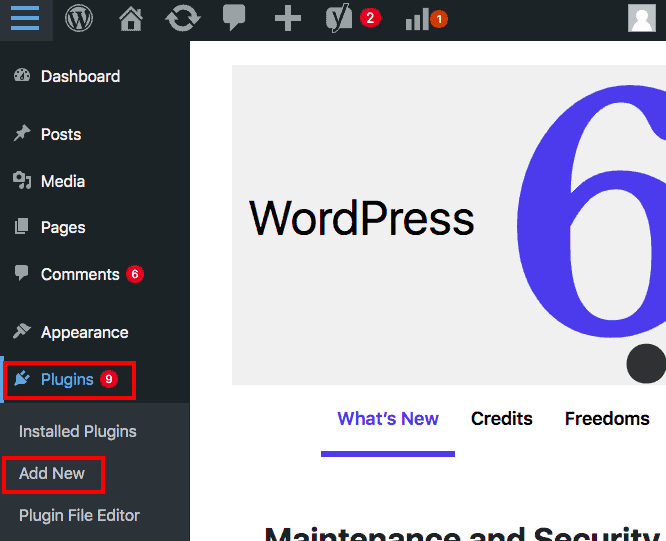Open the Yoast SEO icon in admin bar
Viewport: 666px width, 541px height.
pyautogui.click(x=339, y=18)
